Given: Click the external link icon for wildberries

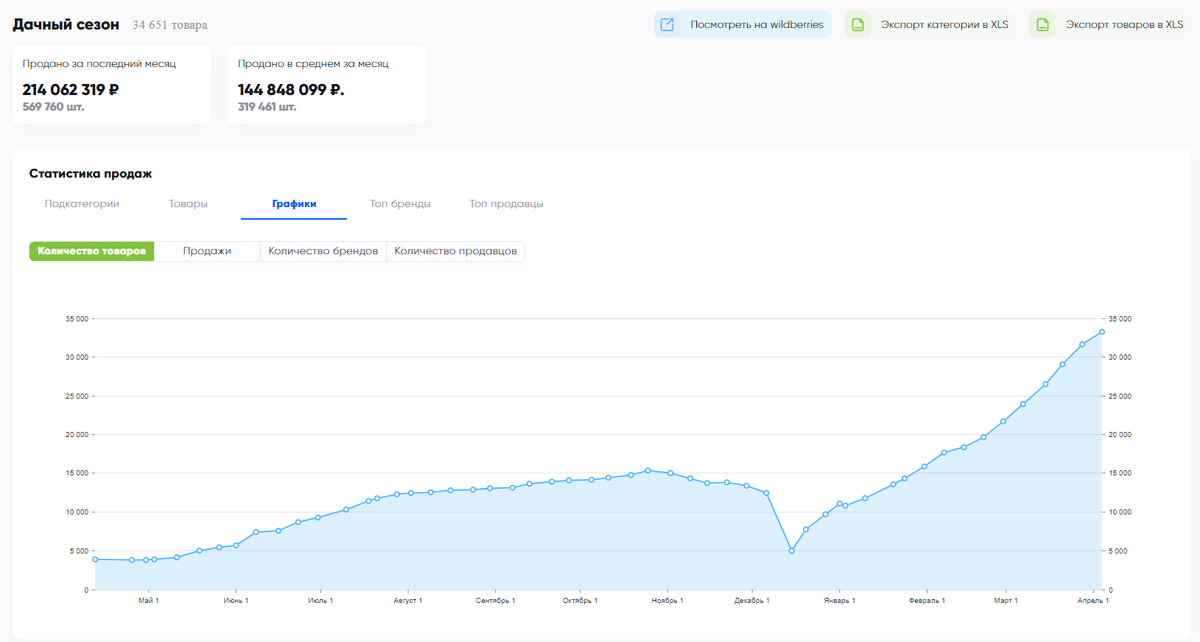Looking at the screenshot, I should pos(667,25).
